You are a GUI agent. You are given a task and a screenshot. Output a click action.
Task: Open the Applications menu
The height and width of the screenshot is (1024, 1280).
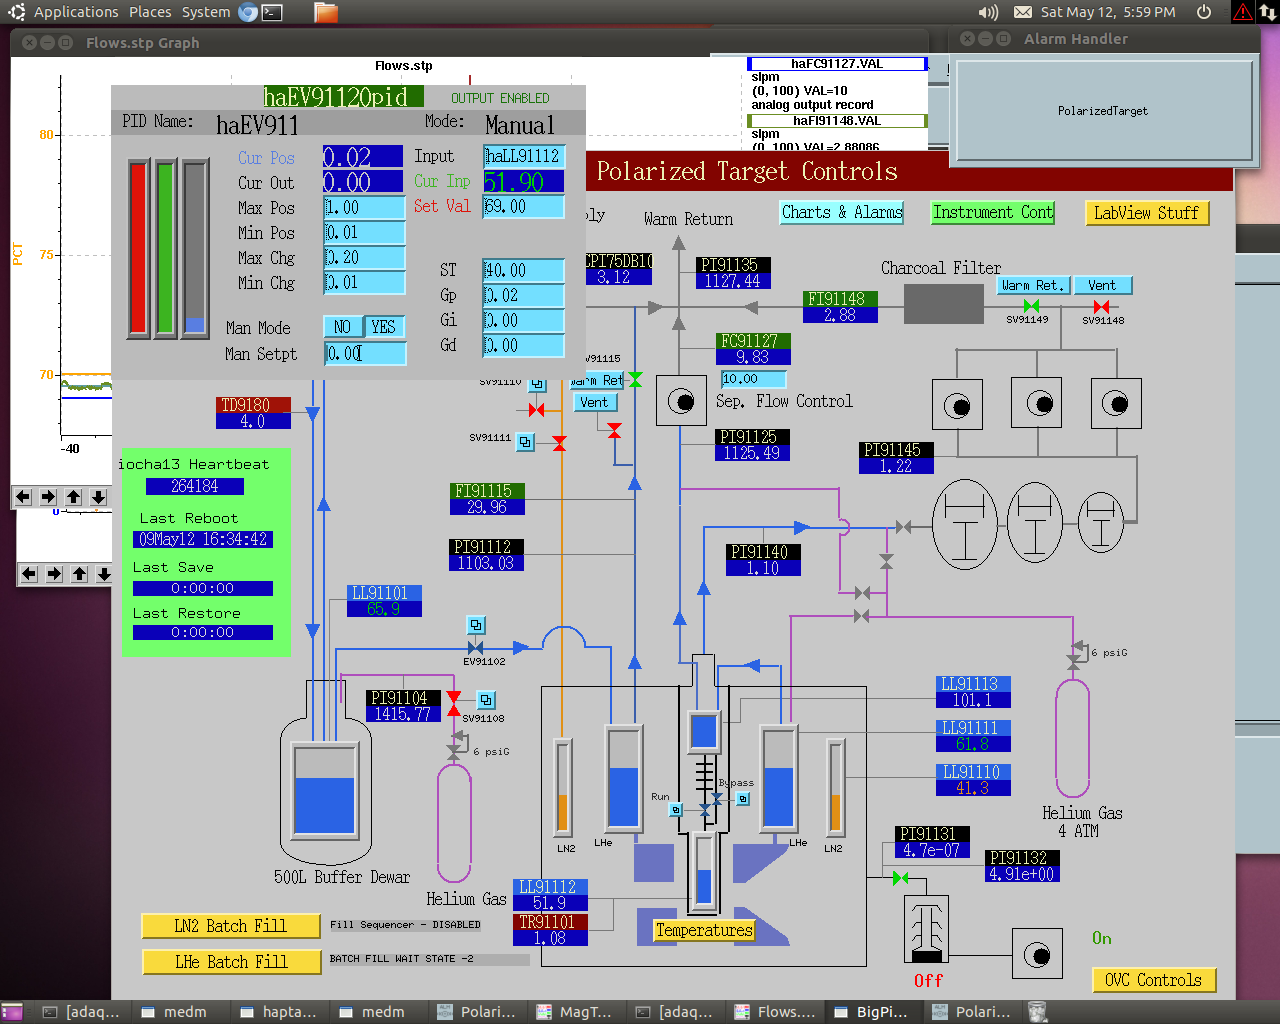pos(76,12)
